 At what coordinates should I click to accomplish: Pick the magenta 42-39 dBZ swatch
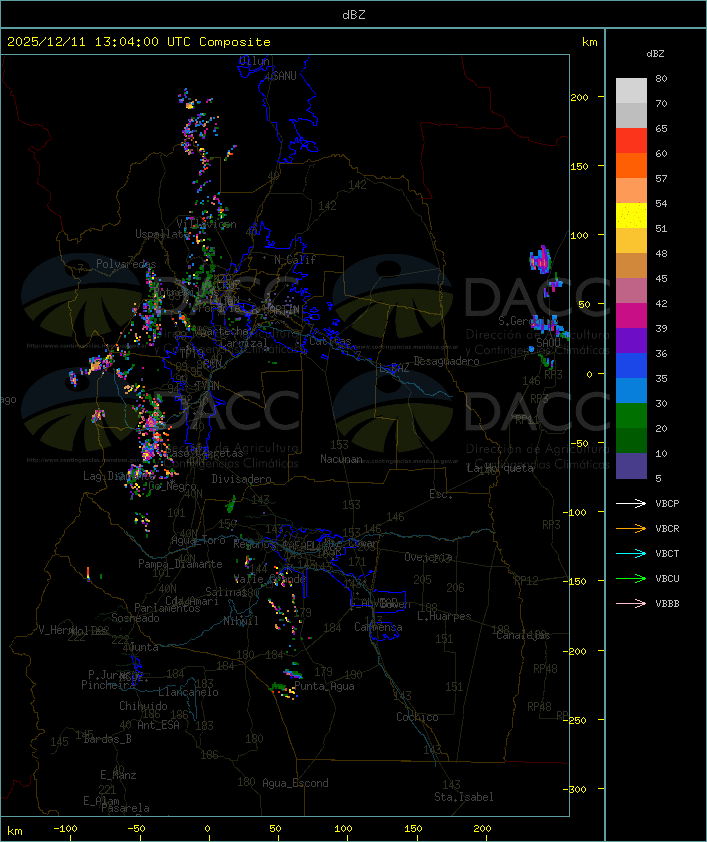(631, 316)
